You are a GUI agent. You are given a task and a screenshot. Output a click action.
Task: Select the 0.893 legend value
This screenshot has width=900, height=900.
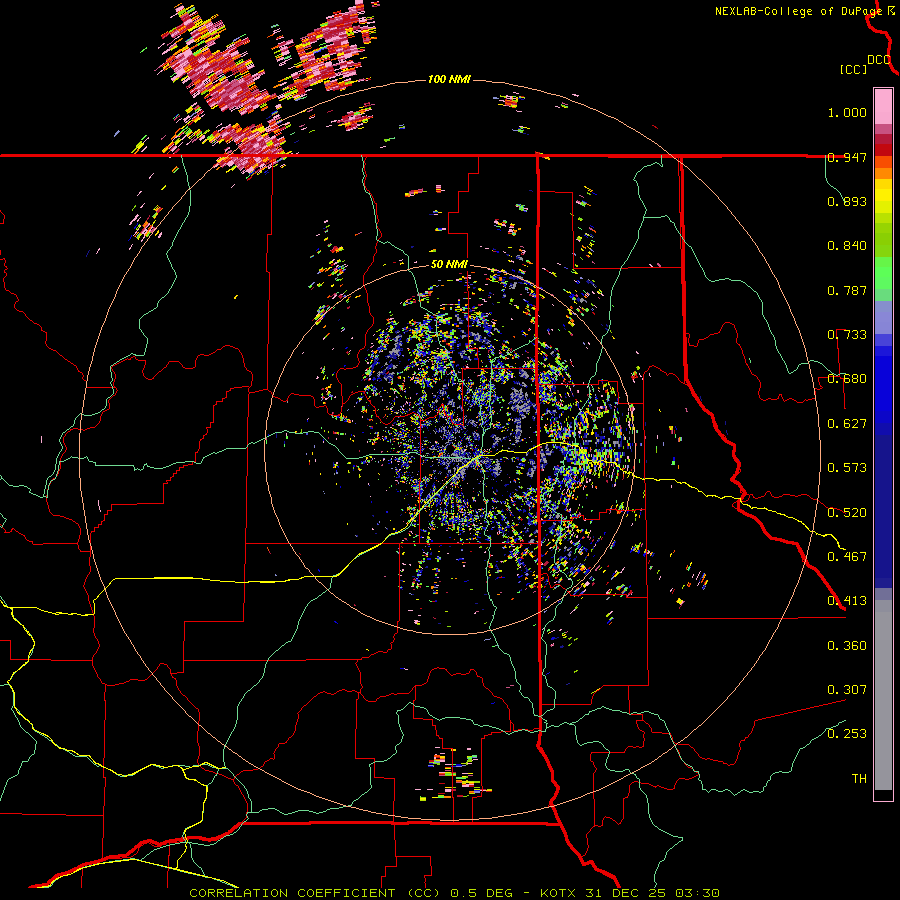847,201
